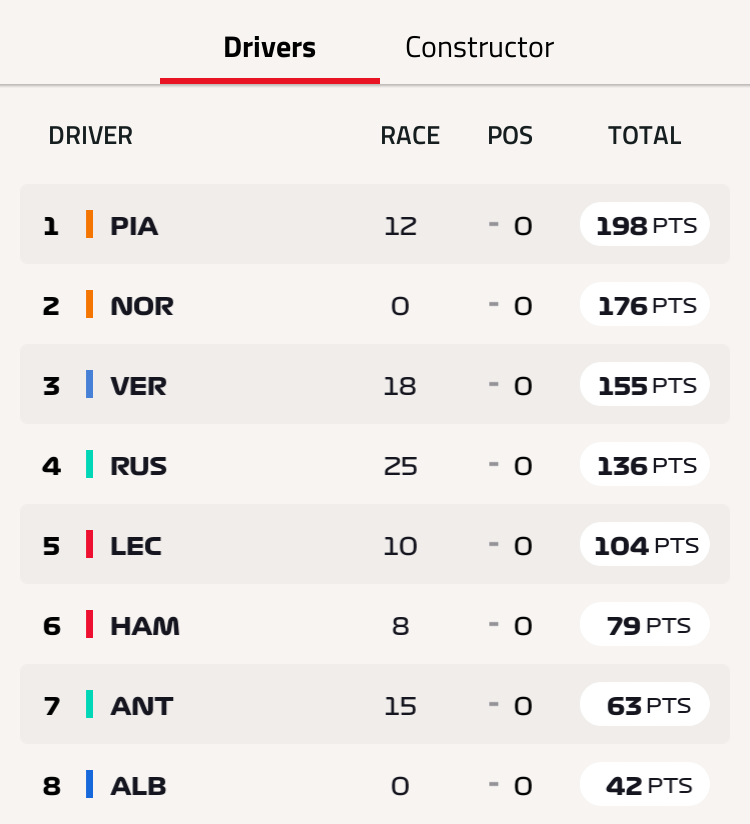Image resolution: width=750 pixels, height=824 pixels.
Task: Click the orange team stripe beside NOR
Action: click(89, 304)
